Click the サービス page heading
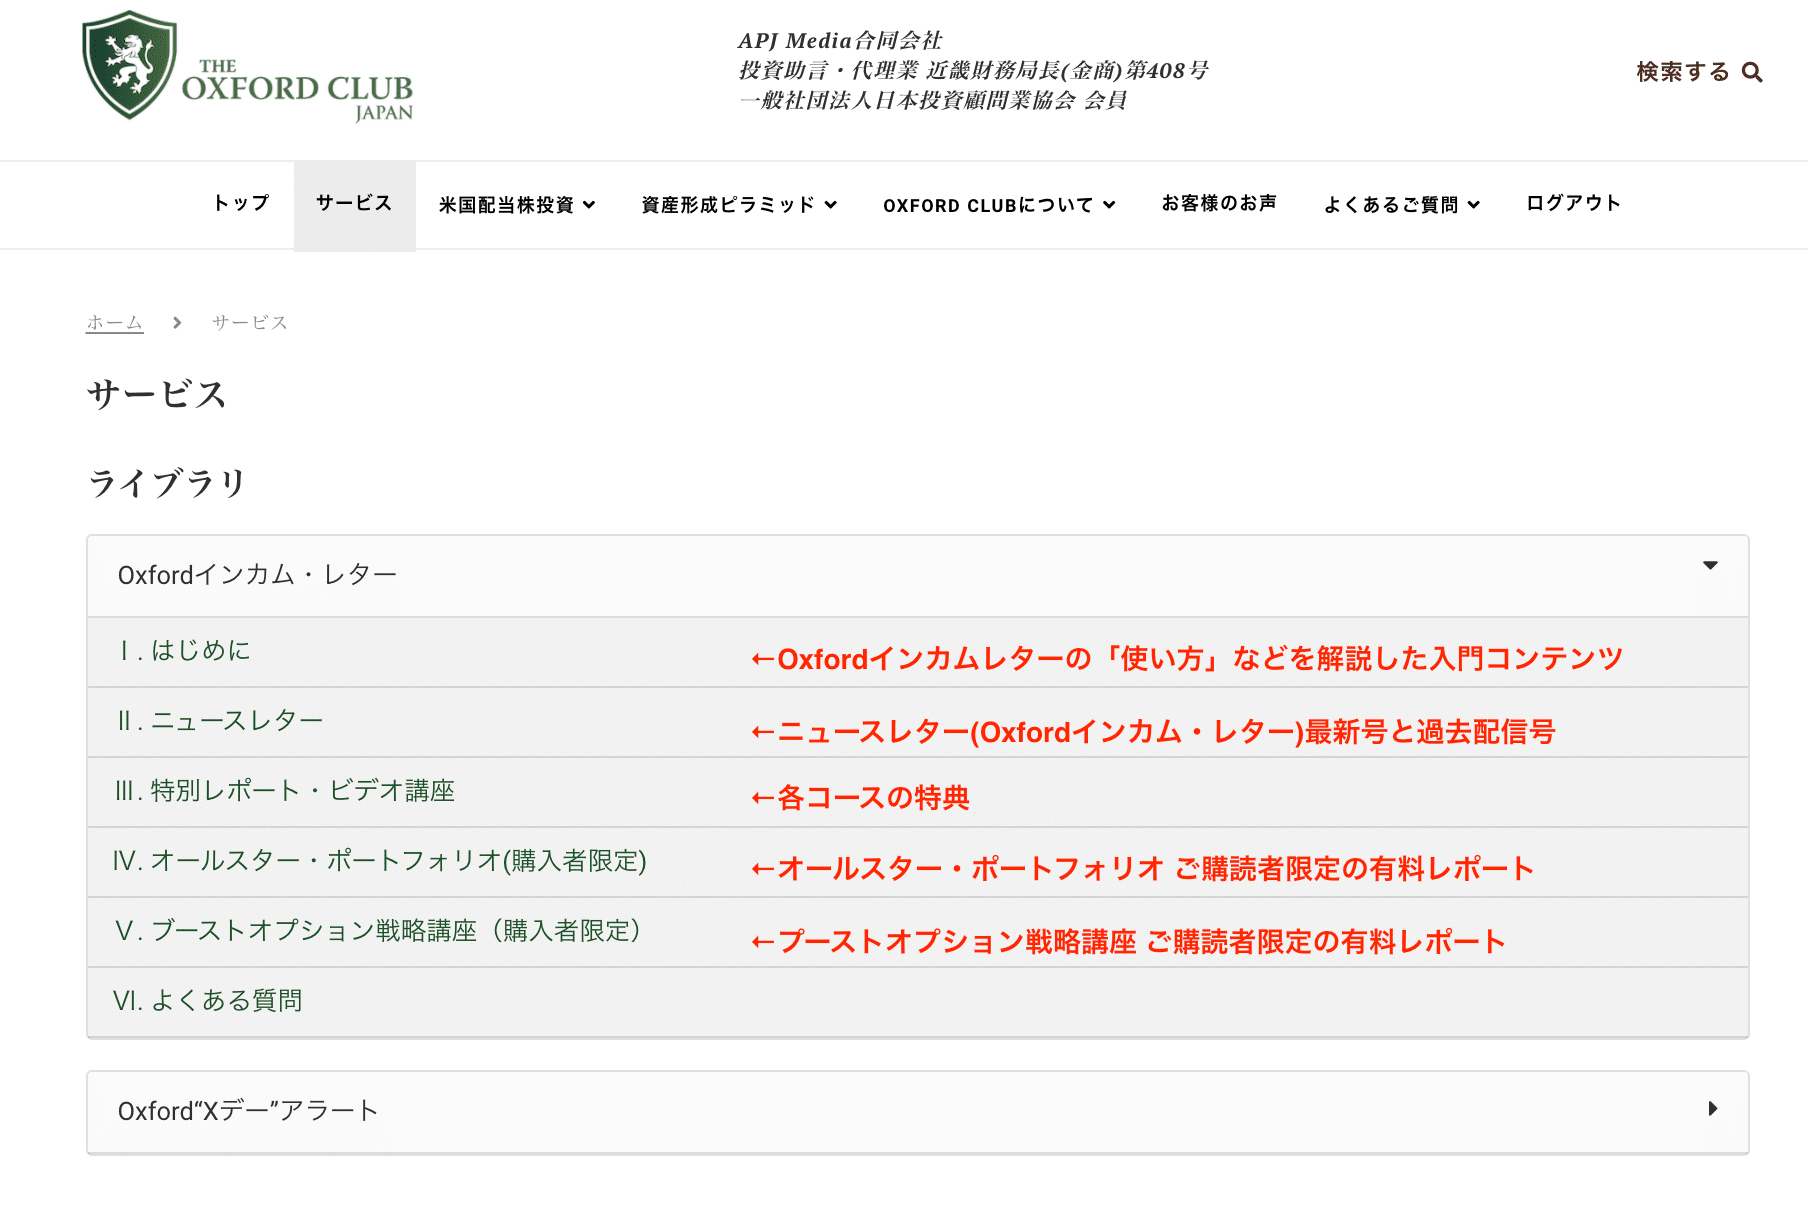Image resolution: width=1808 pixels, height=1220 pixels. (157, 394)
